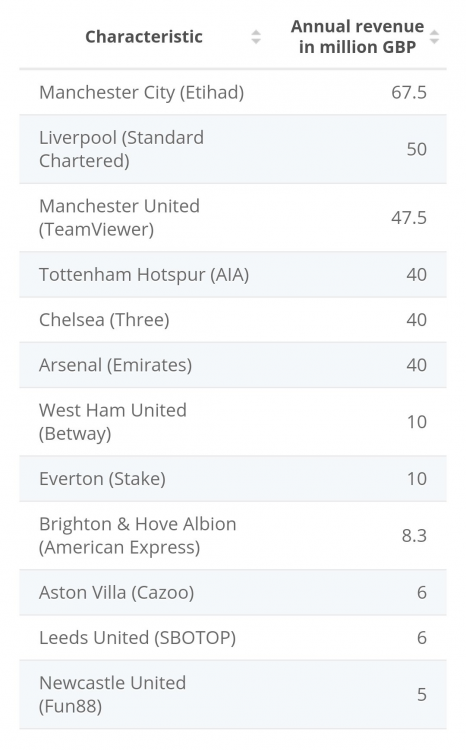The width and height of the screenshot is (466, 750).
Task: Select West Ham United (Betway) row
Action: (233, 422)
